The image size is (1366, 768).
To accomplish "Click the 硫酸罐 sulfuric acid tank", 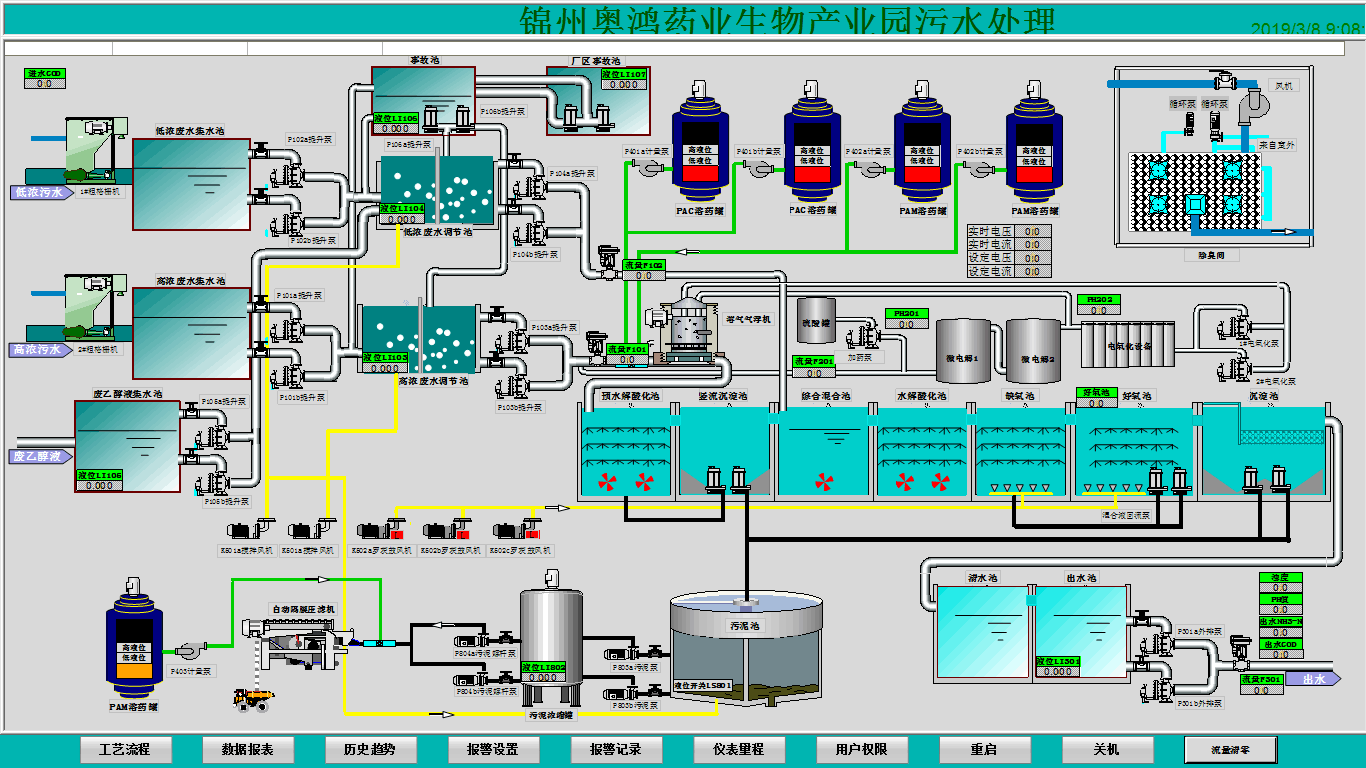I will click(x=817, y=322).
